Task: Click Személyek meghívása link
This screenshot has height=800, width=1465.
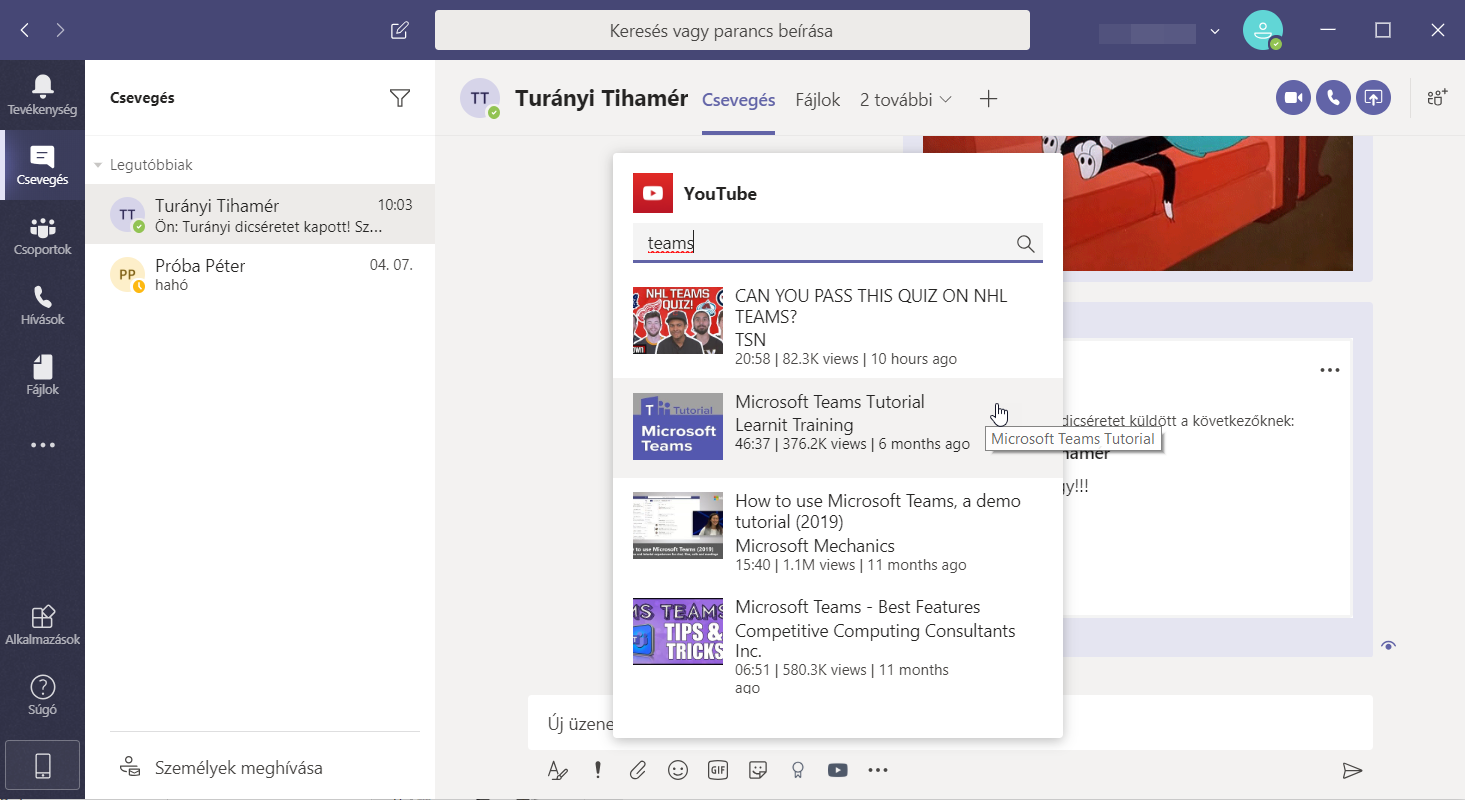Action: tap(238, 768)
